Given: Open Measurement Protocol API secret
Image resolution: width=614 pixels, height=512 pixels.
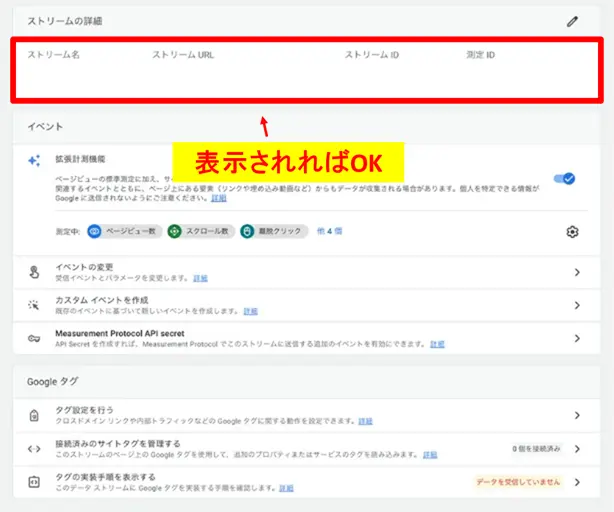Looking at the screenshot, I should point(307,339).
